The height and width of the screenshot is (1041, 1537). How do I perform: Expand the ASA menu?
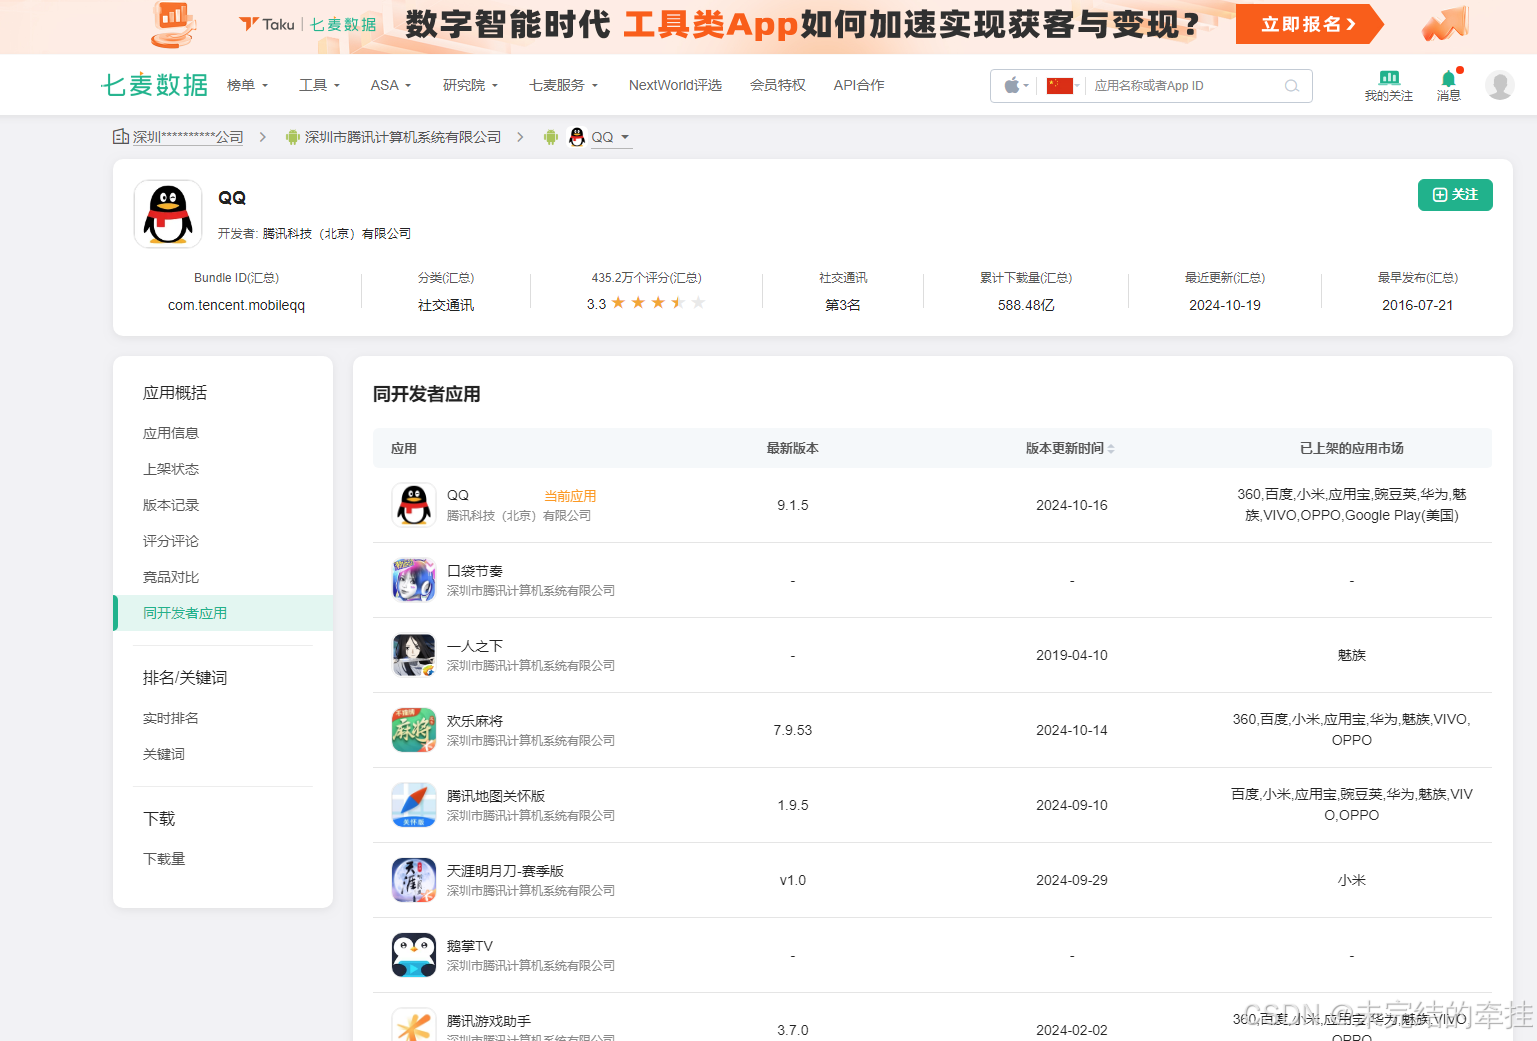point(391,85)
